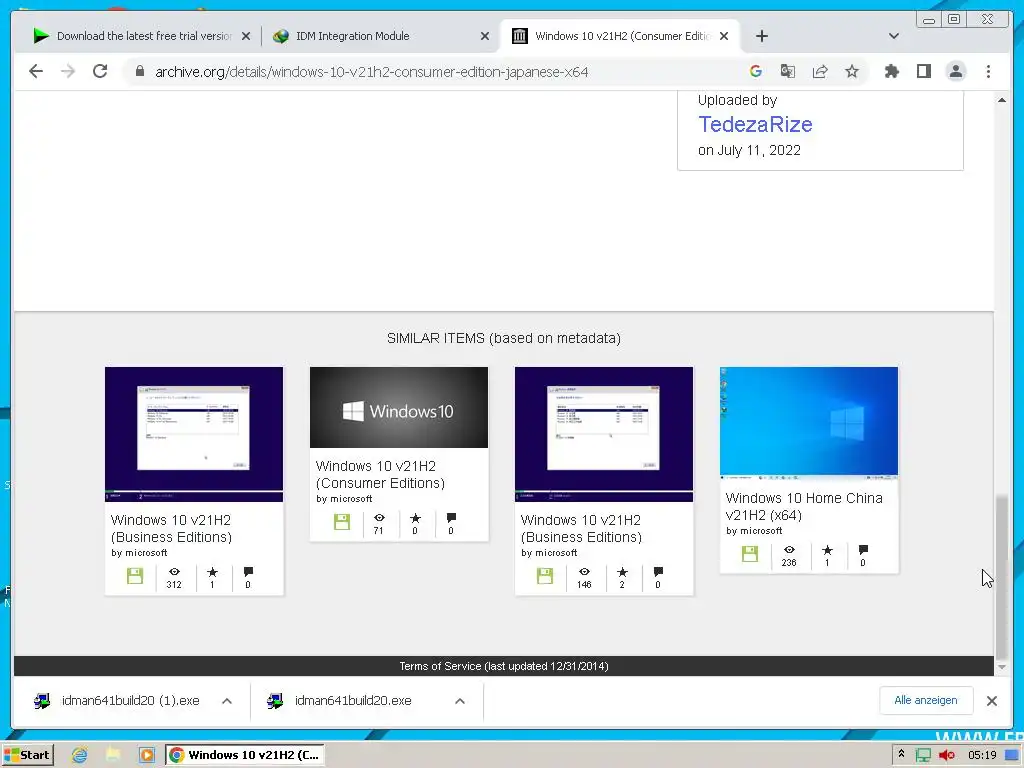Expand options for idman641build20 (1).exe download
The image size is (1024, 768).
click(227, 701)
